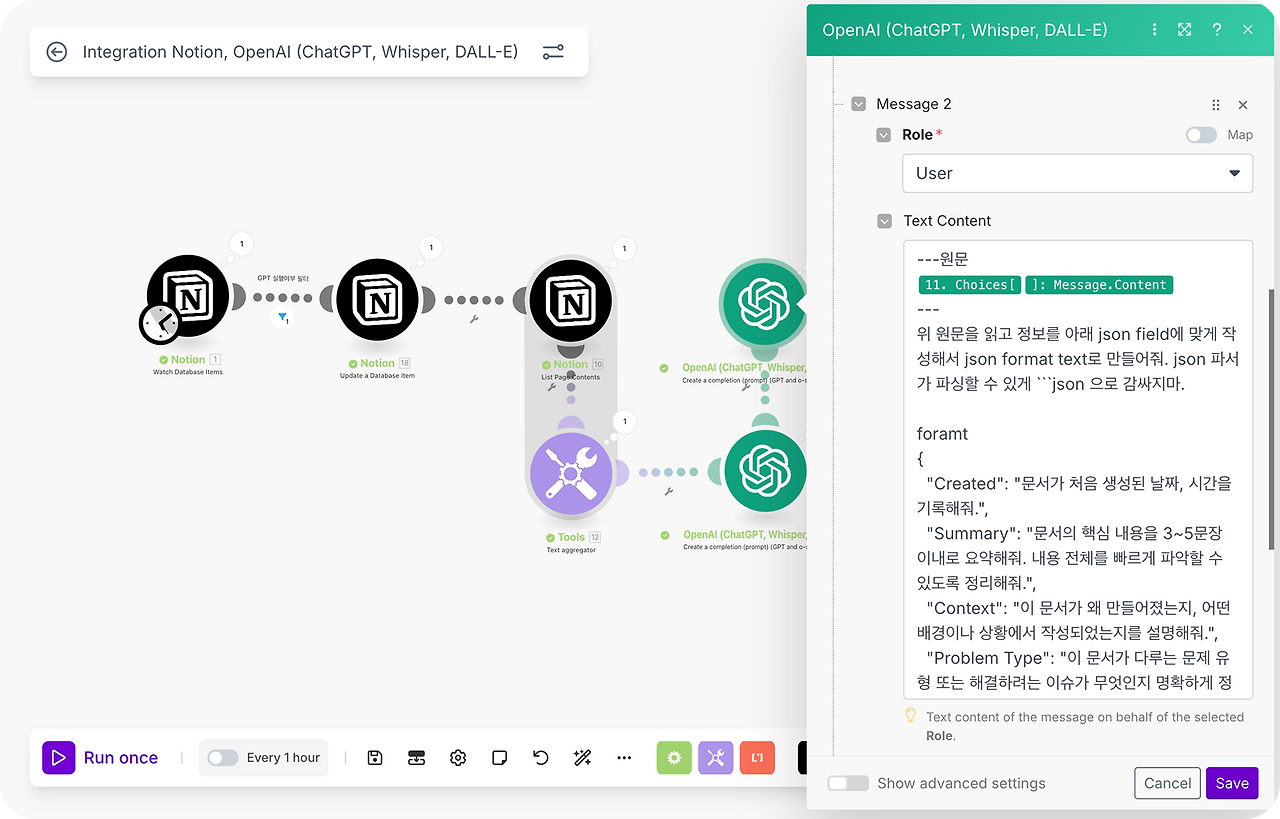Click the purple tools button in the toolbar
Image resolution: width=1280 pixels, height=819 pixels.
716,758
